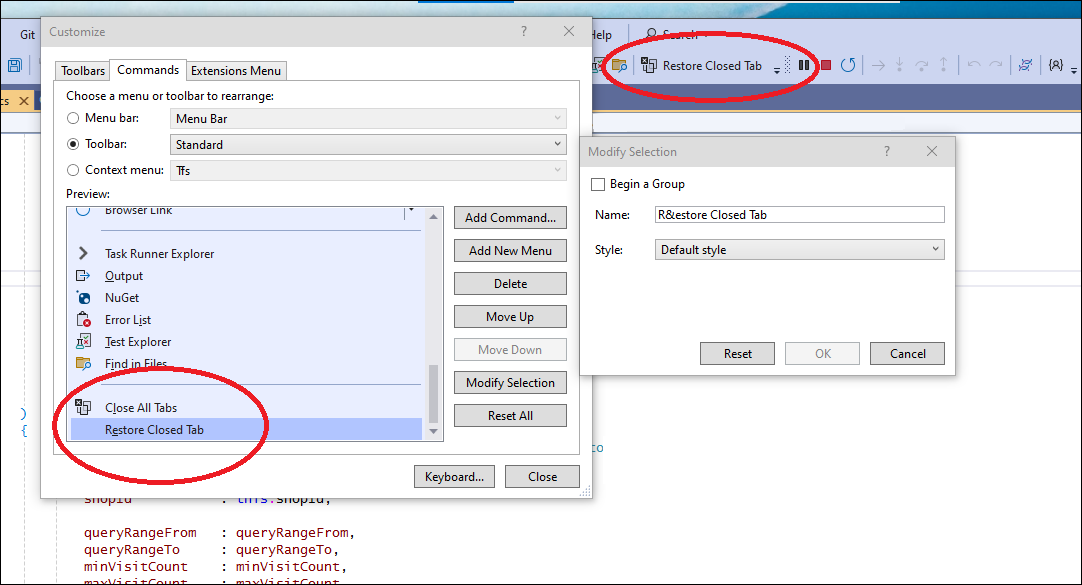Select the NuGet item in the preview list
The height and width of the screenshot is (585, 1082).
pos(123,297)
